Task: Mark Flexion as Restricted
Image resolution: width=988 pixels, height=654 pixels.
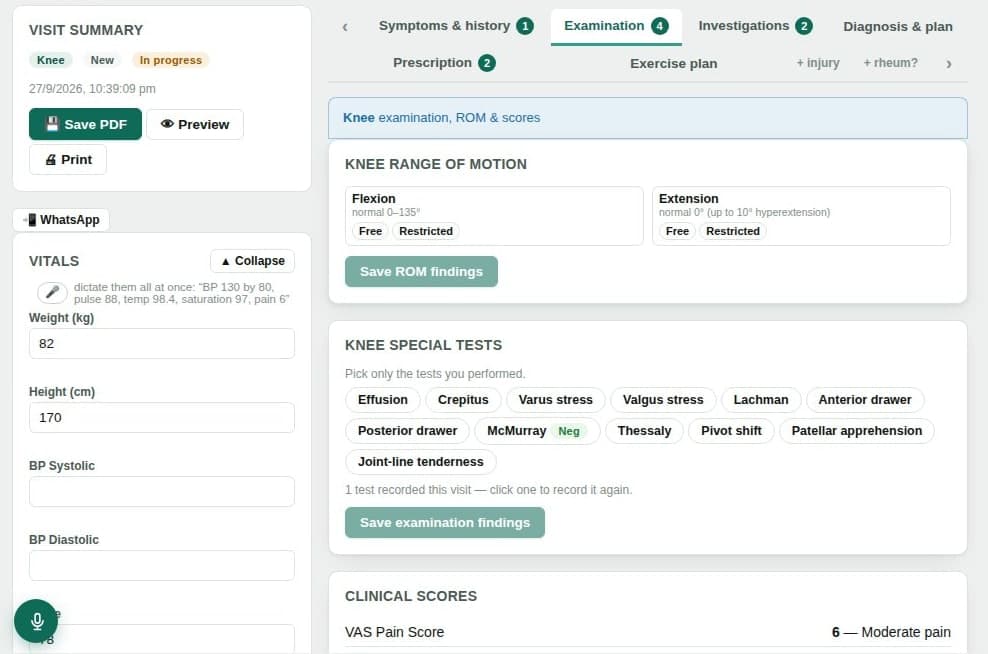Action: tap(426, 231)
